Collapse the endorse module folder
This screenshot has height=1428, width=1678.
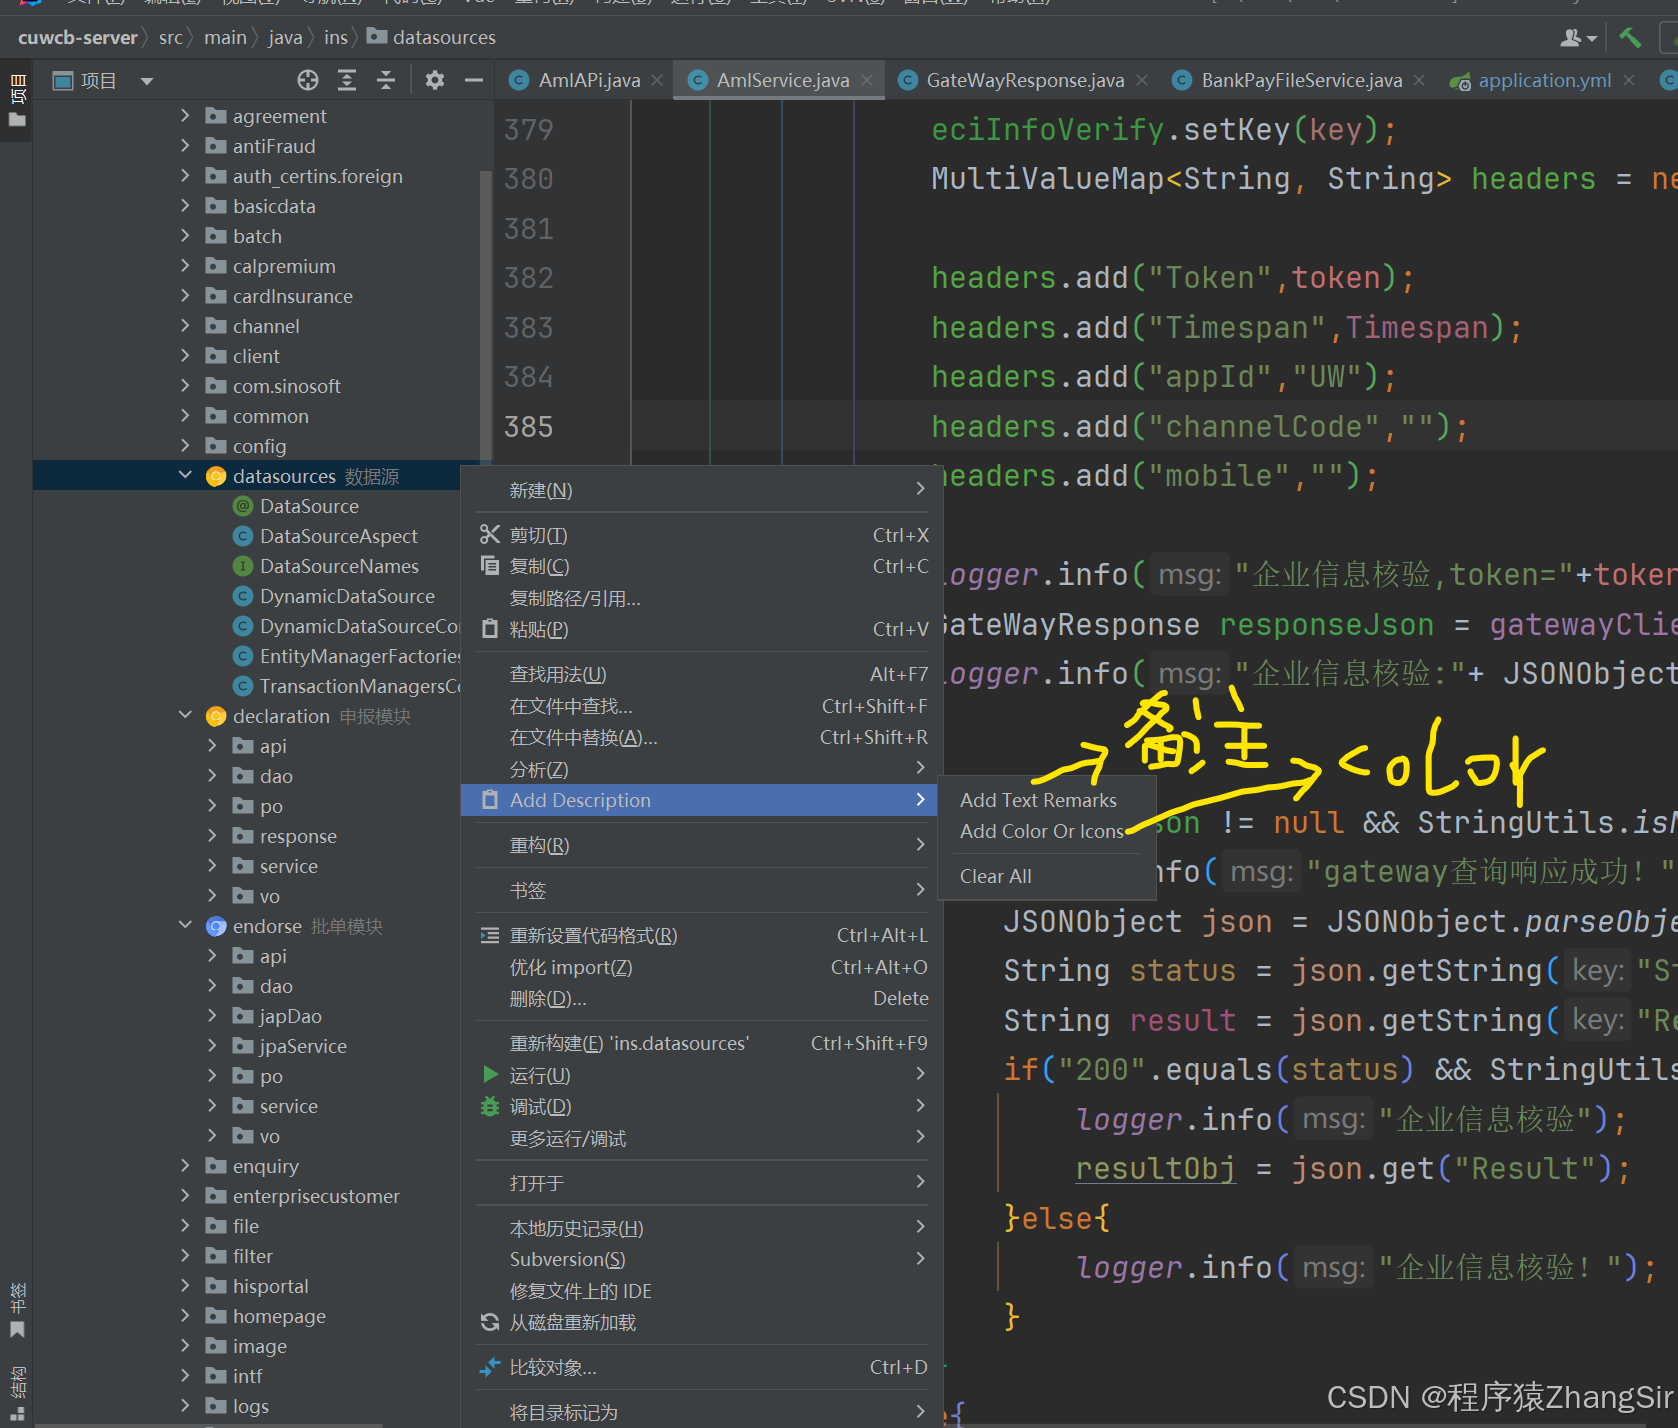(185, 926)
